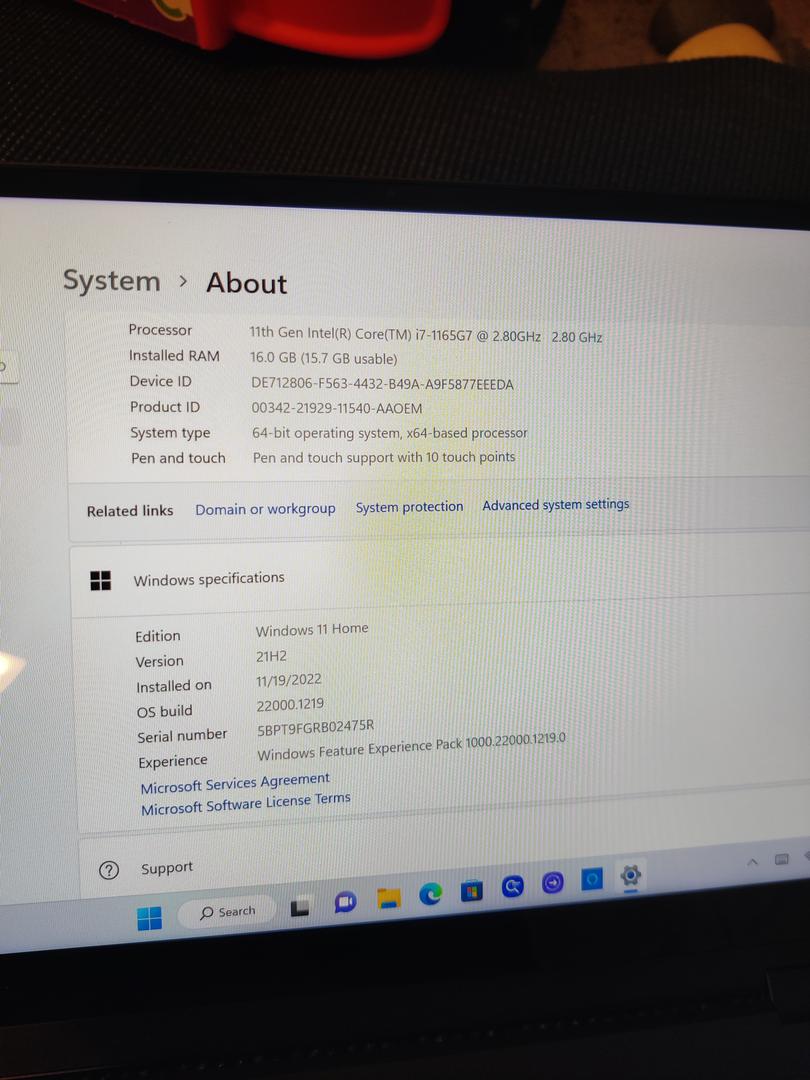The width and height of the screenshot is (810, 1080).
Task: Click the Processor value i7-1165G7 text
Action: click(x=426, y=335)
